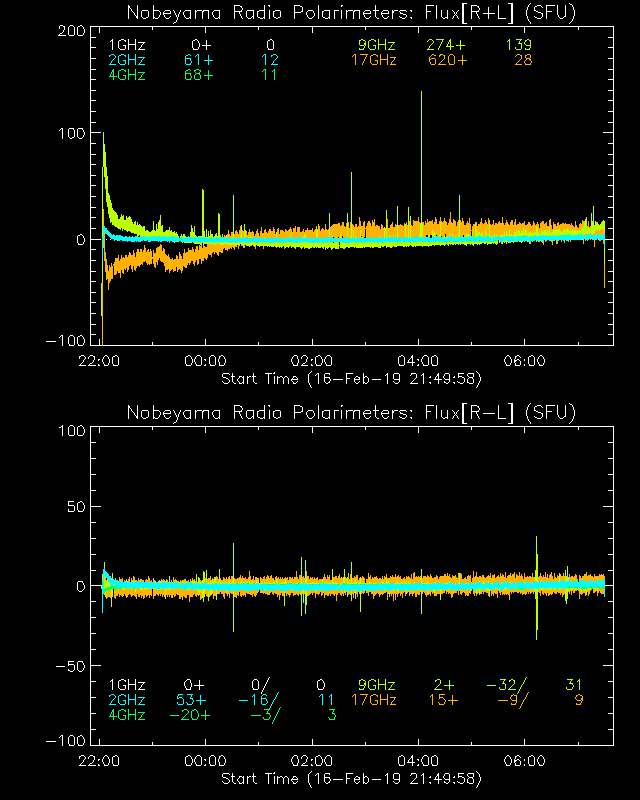Click the -100 y-axis label in R-L plot
Image resolution: width=640 pixels, height=800 pixels.
coord(66,740)
